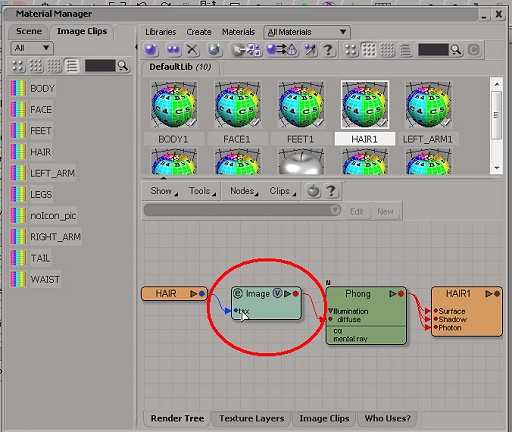Switch left panel to list view icon
Image resolution: width=512 pixels, height=432 pixels.
tap(72, 66)
